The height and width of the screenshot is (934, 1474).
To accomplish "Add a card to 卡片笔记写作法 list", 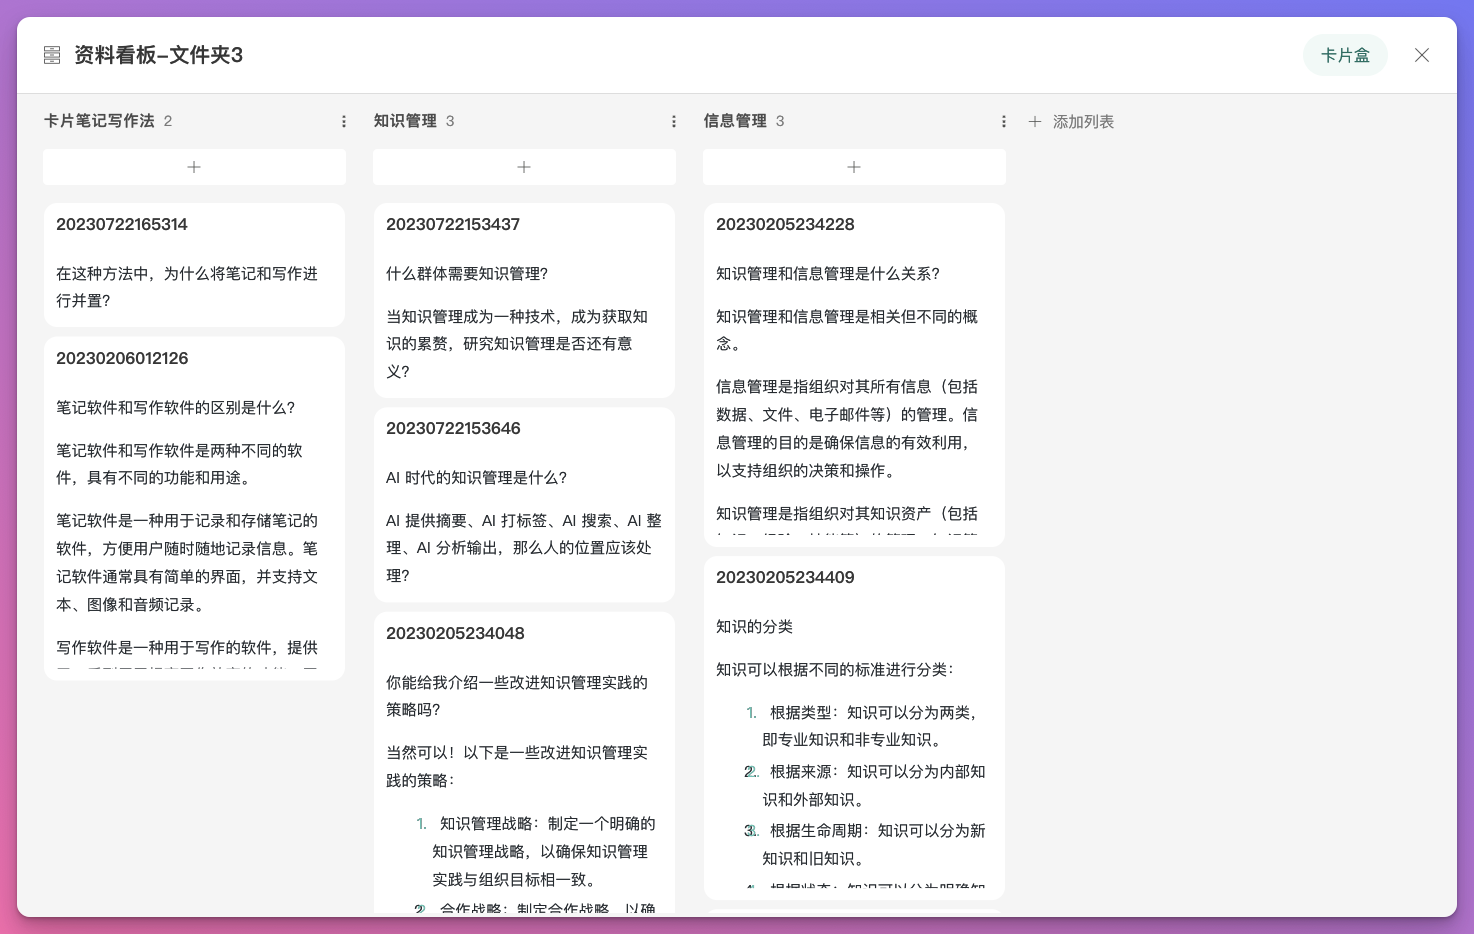I will [194, 167].
